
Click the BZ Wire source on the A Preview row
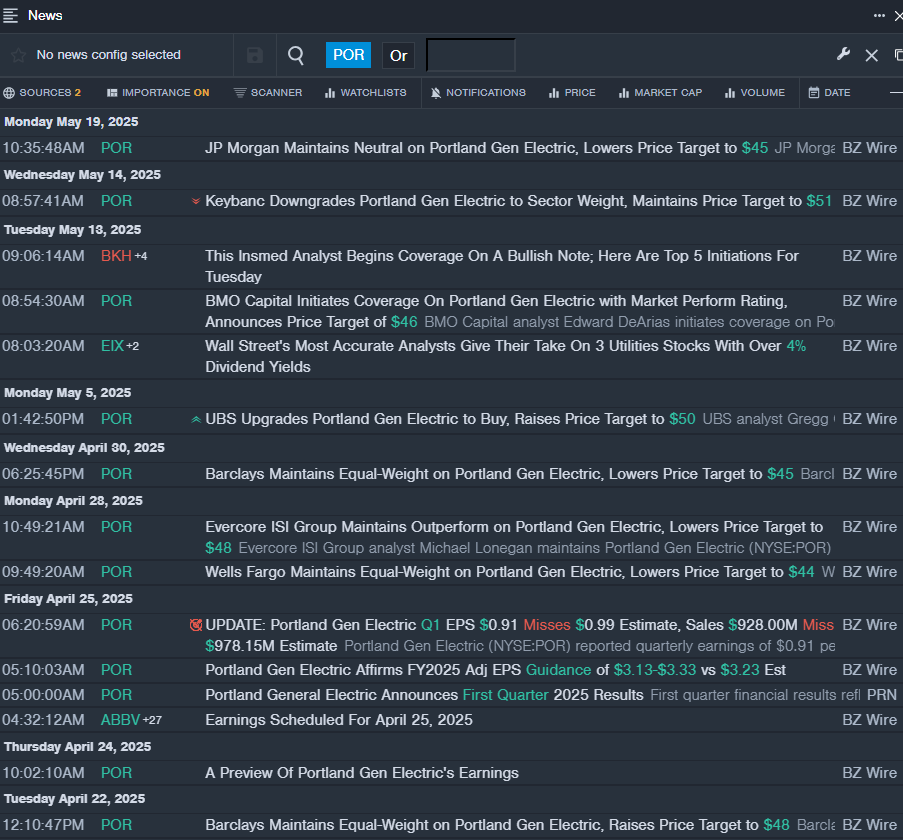click(870, 773)
